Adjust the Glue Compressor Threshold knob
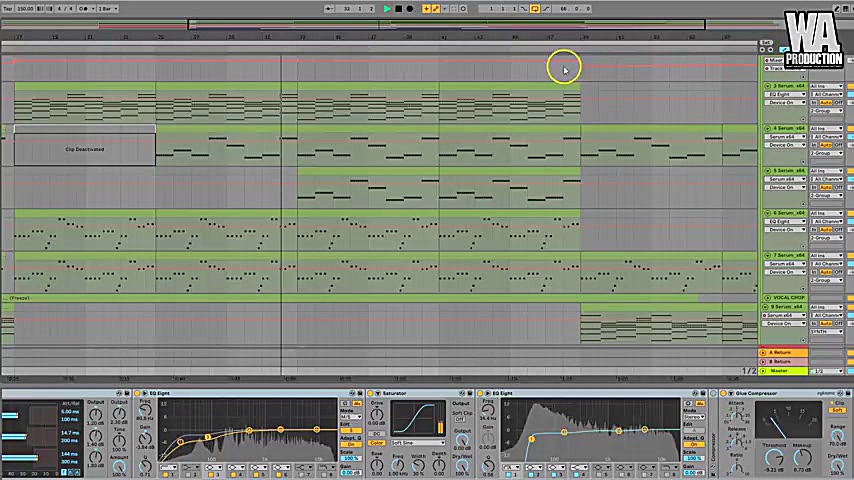The width and height of the screenshot is (854, 480). [774, 458]
